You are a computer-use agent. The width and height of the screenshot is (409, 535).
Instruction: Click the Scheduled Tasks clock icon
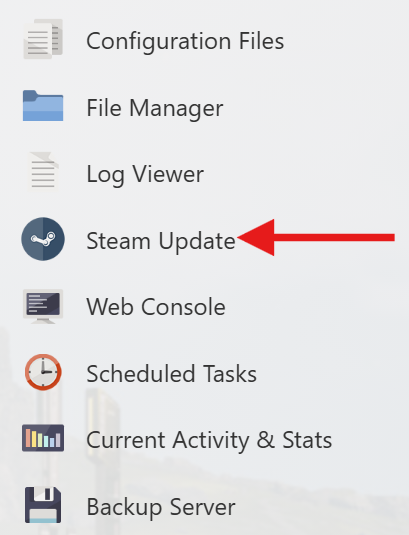pos(43,372)
